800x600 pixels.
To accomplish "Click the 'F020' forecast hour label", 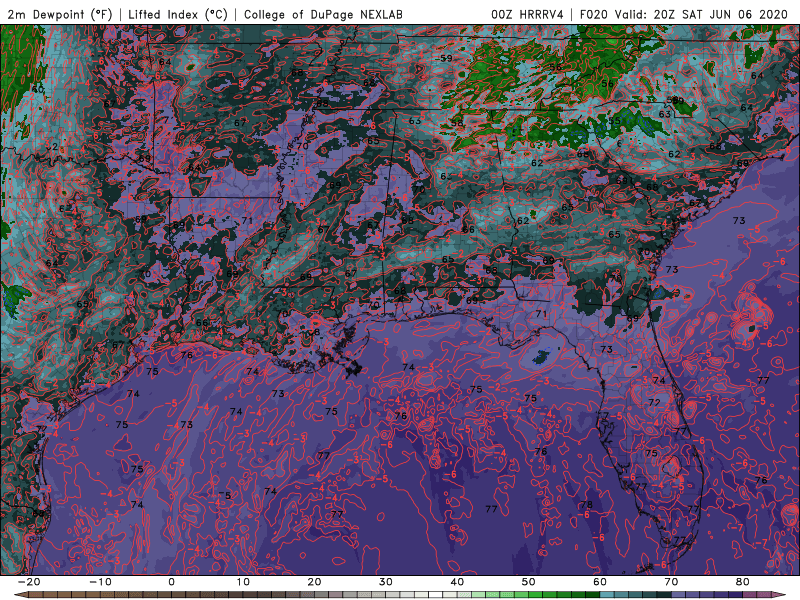I will [593, 14].
